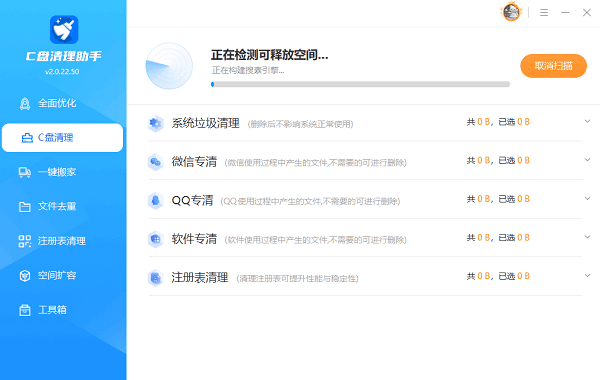Click the 系统垃圾清理 gear icon
Viewport: 600px width, 380px height.
[156, 123]
